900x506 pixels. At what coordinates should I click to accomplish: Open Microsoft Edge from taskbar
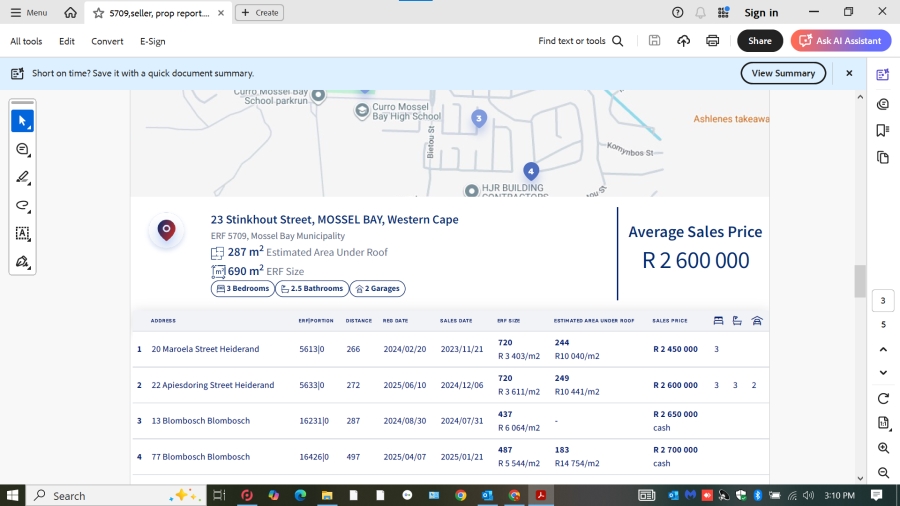pos(300,495)
